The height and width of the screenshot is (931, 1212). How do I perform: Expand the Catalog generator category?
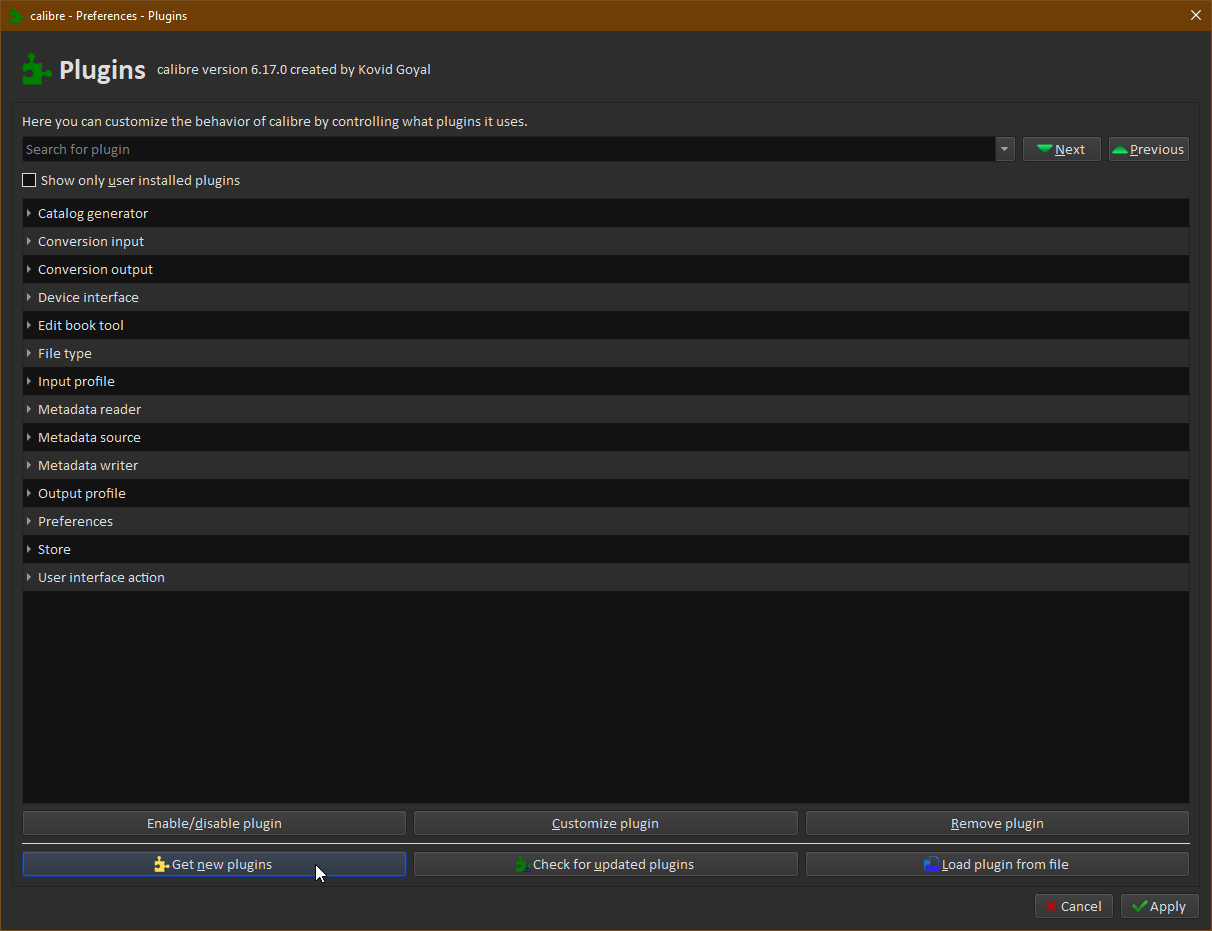click(29, 213)
